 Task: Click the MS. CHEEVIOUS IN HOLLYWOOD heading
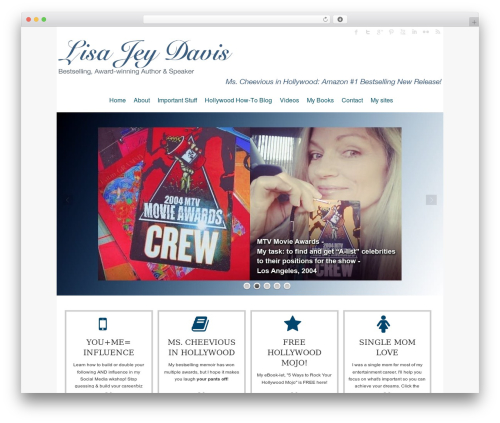[x=201, y=347]
